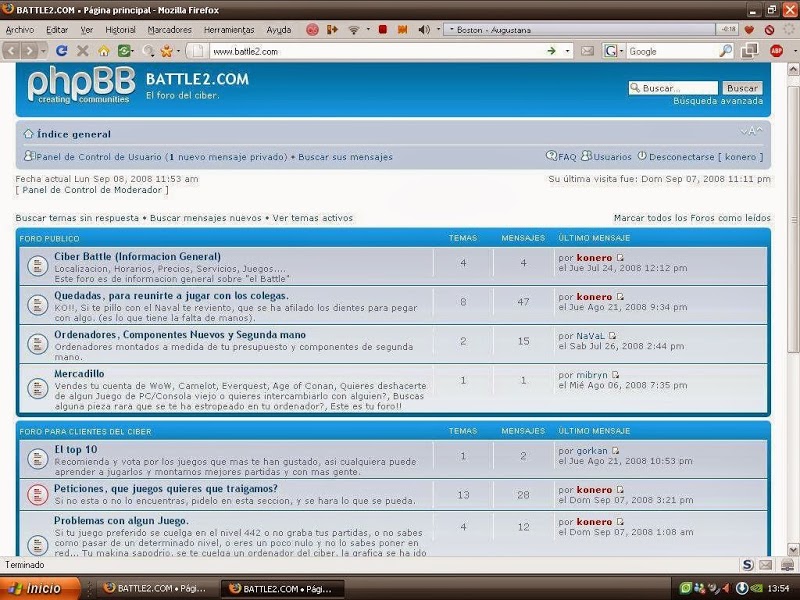This screenshot has width=800, height=600.
Task: Open the Mercadillo forum
Action: click(x=79, y=373)
